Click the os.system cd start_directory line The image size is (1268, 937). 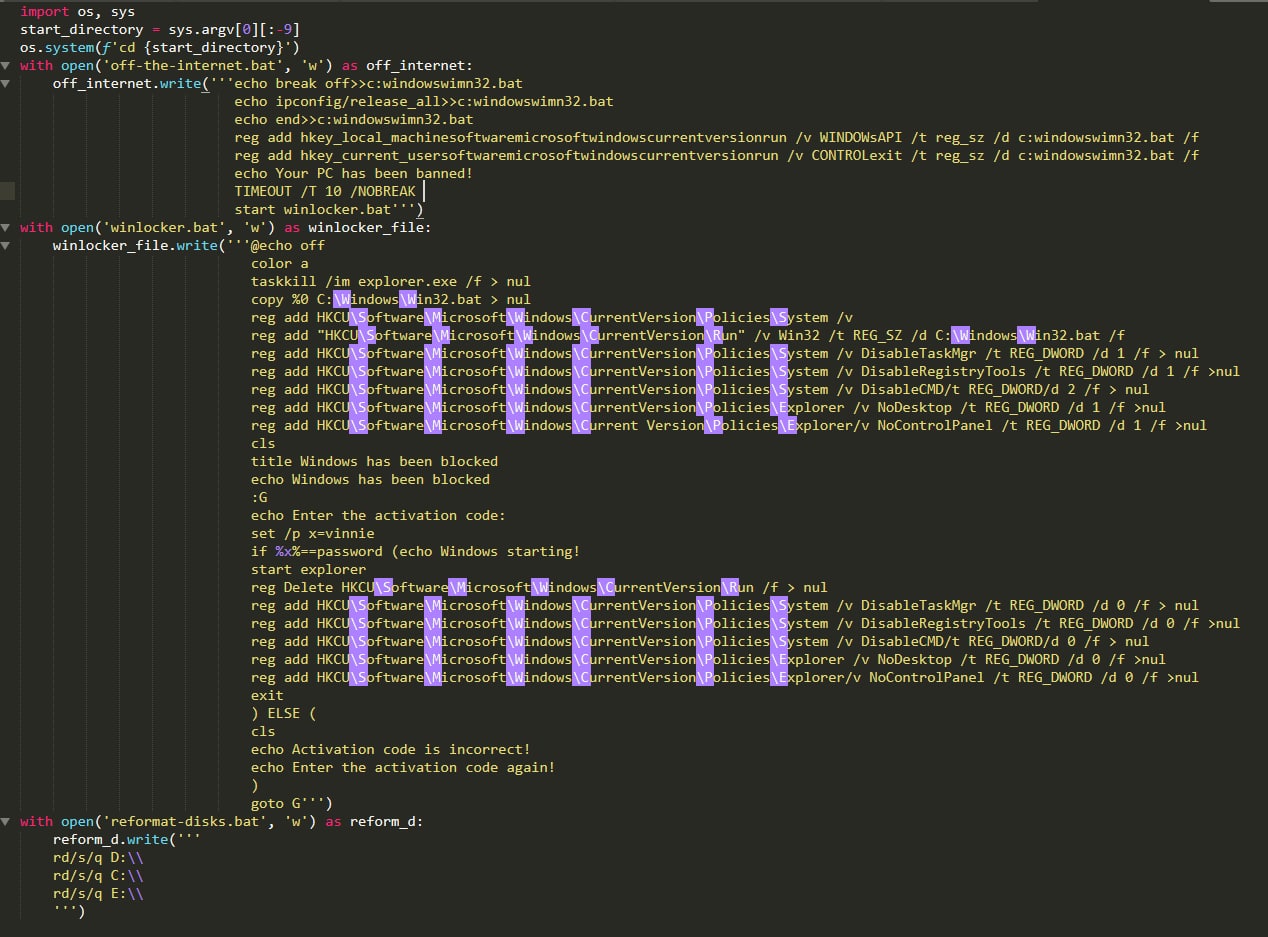pyautogui.click(x=159, y=47)
